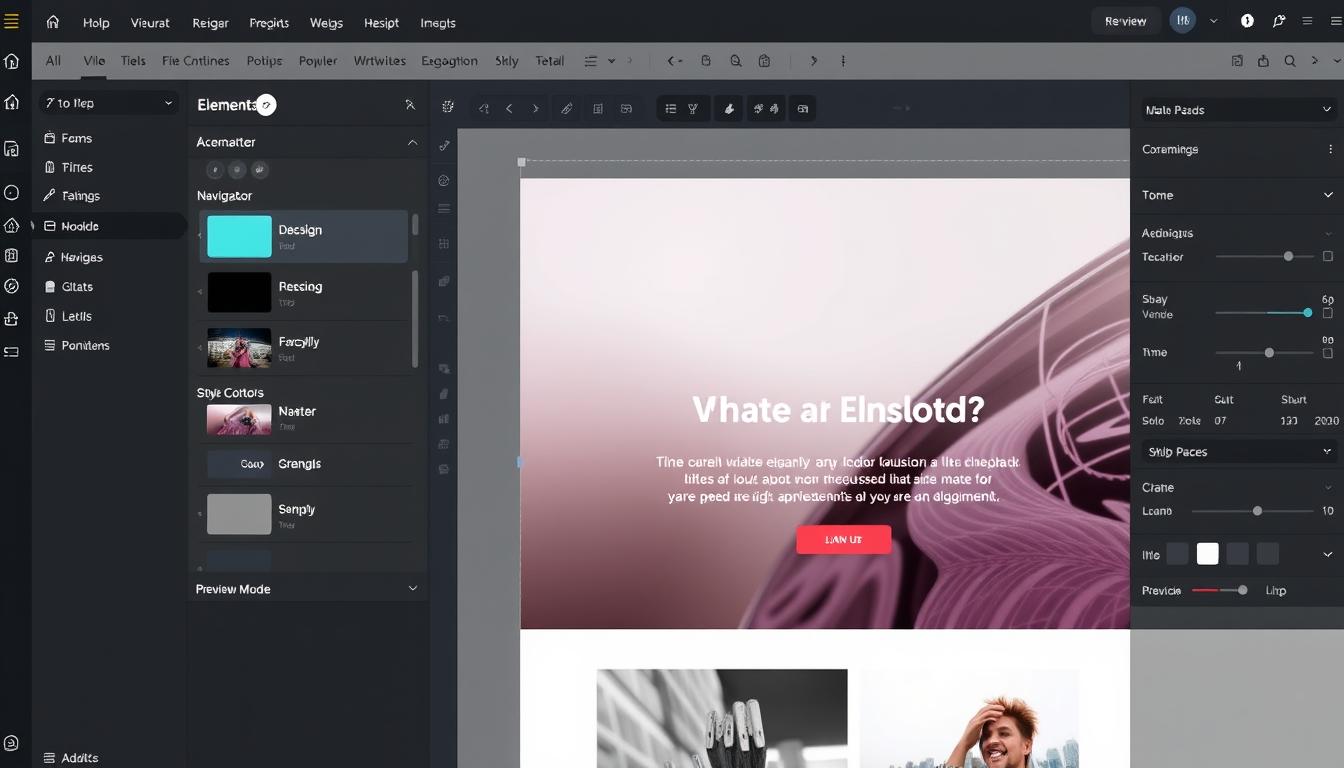Open the three-dot options beside Coremings
Image resolution: width=1344 pixels, height=768 pixels.
1330,149
